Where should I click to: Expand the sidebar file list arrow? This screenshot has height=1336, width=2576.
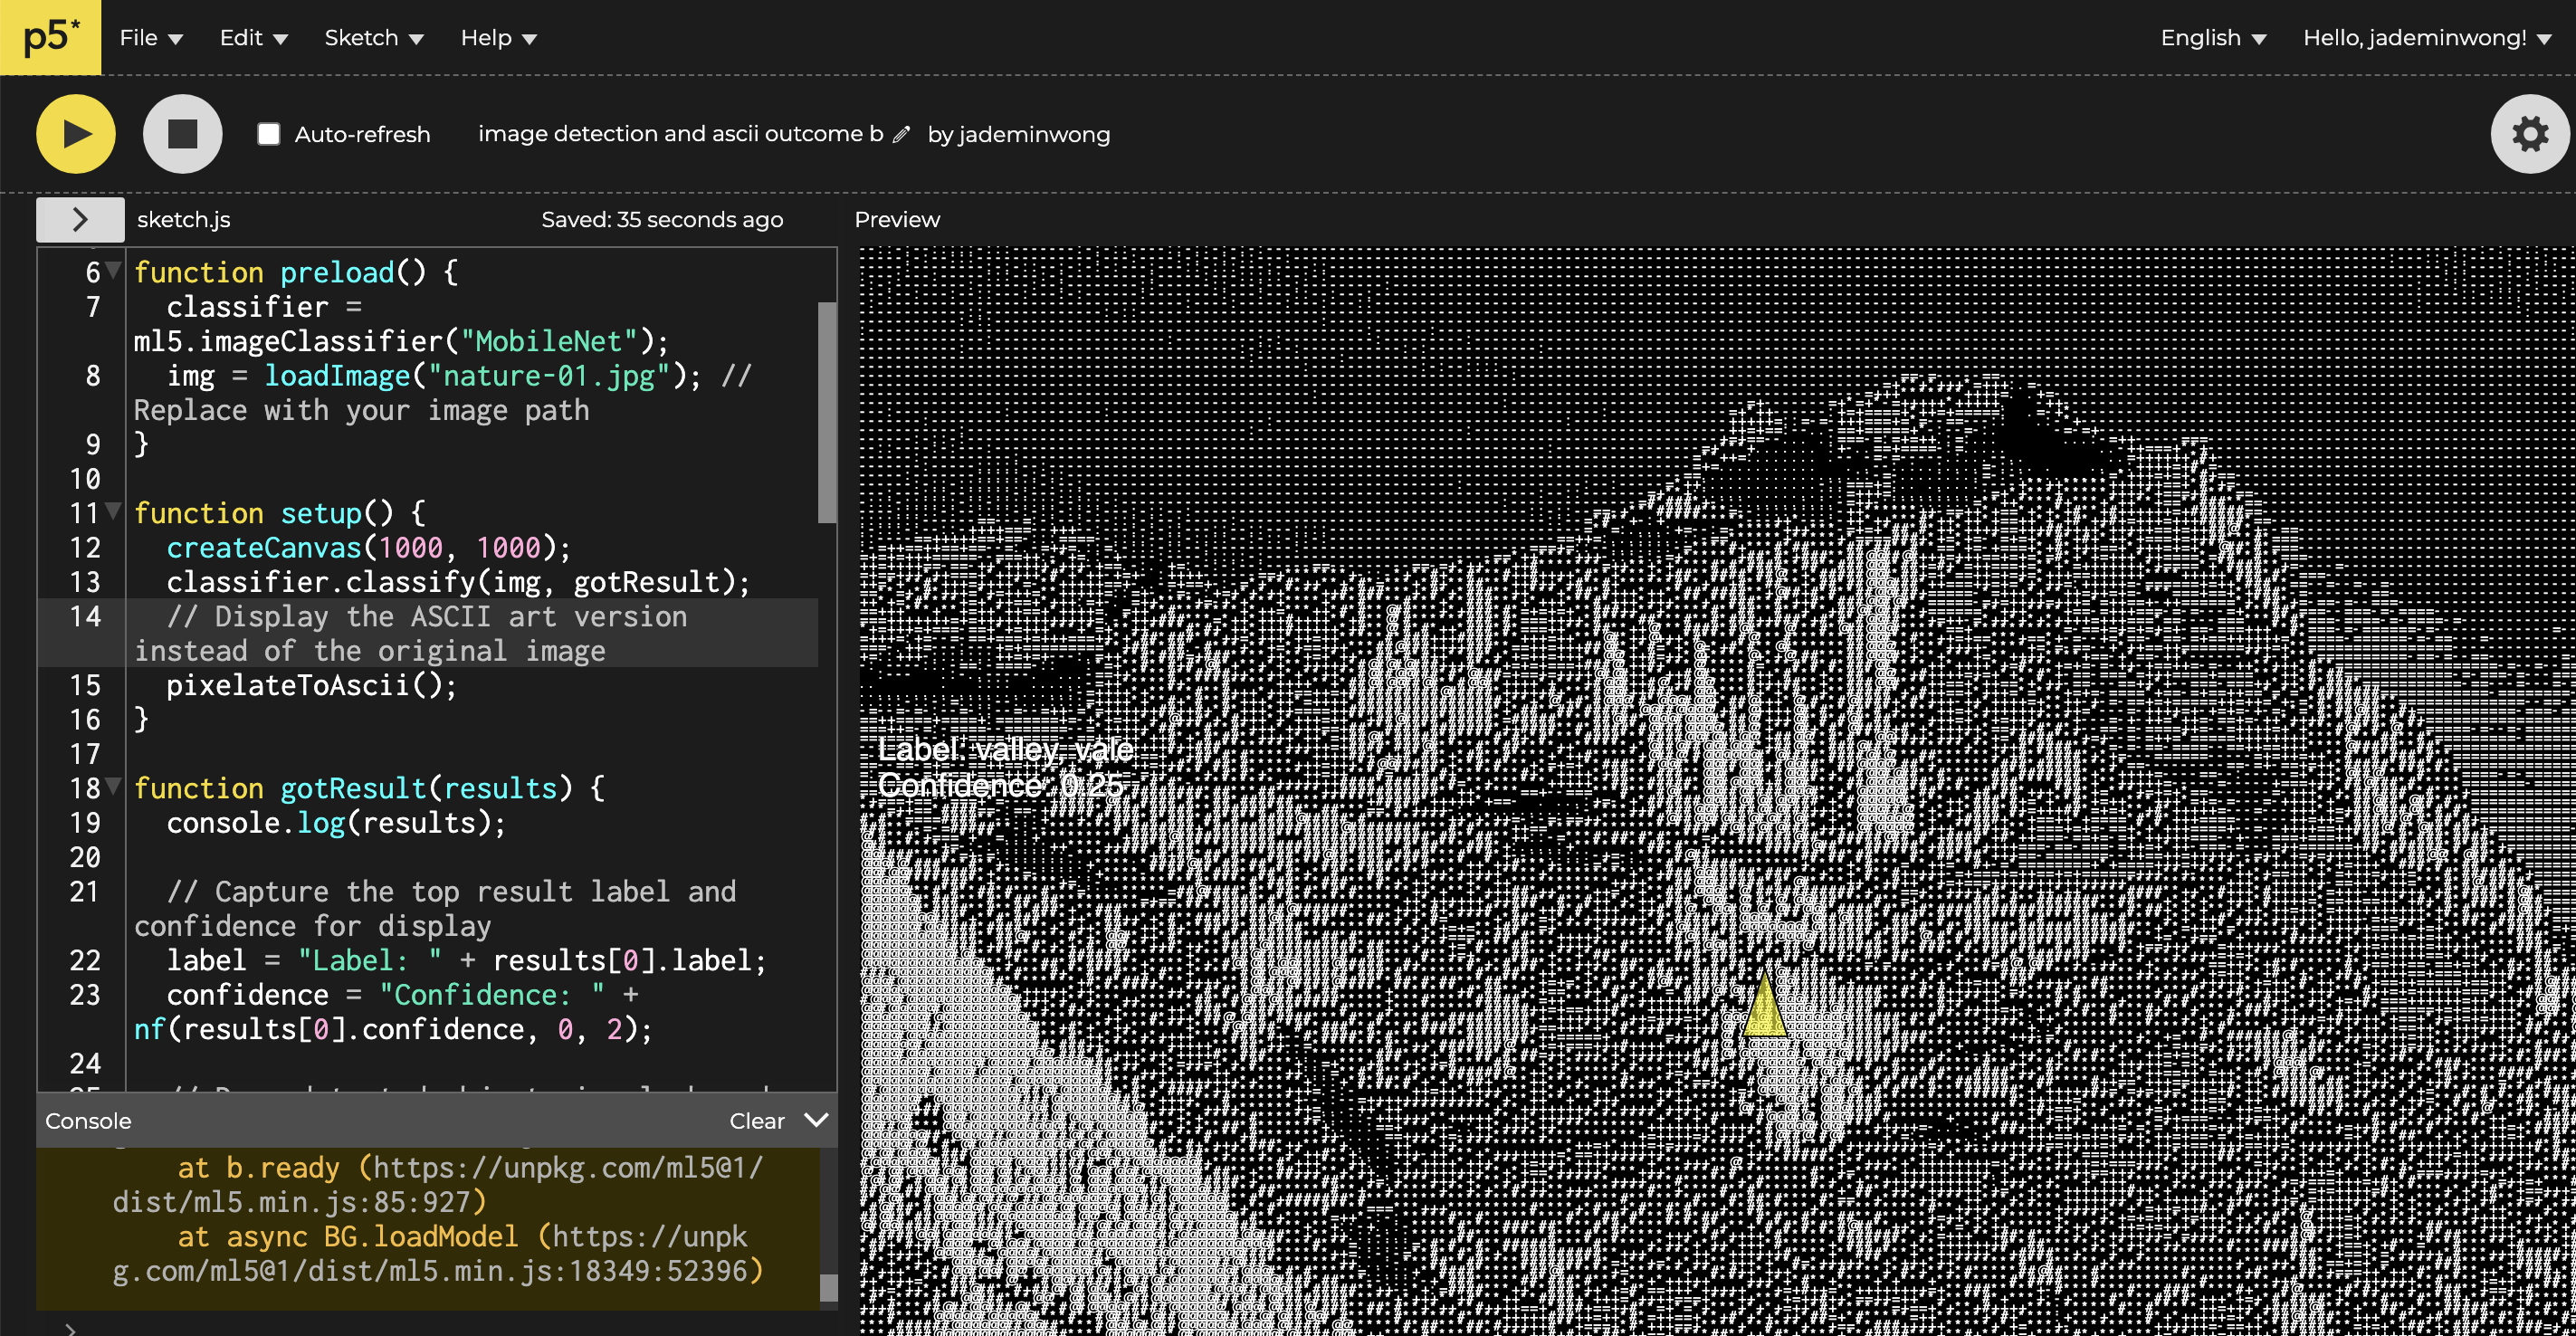(80, 219)
